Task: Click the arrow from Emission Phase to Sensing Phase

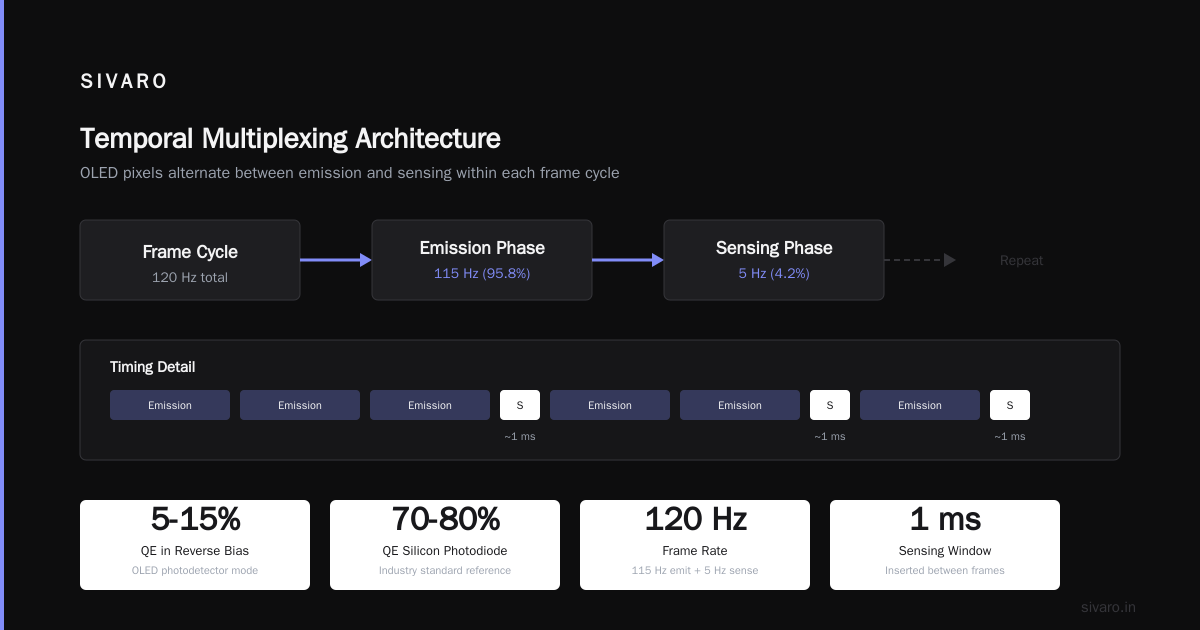Action: click(628, 260)
